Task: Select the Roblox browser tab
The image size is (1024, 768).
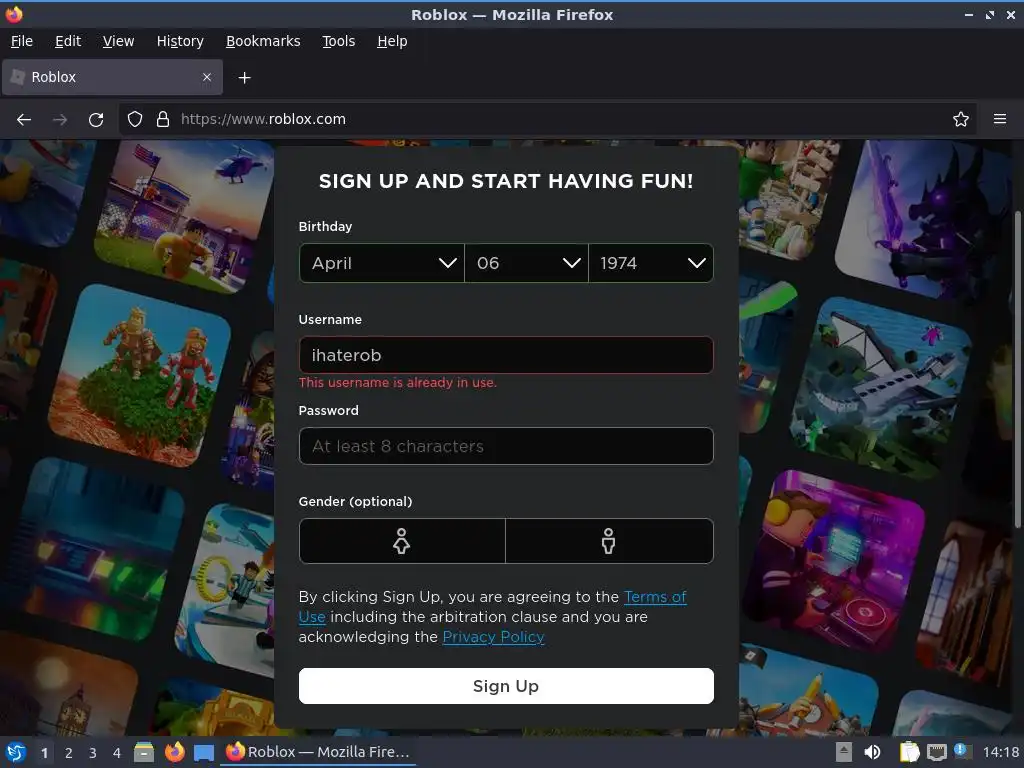Action: click(x=112, y=77)
